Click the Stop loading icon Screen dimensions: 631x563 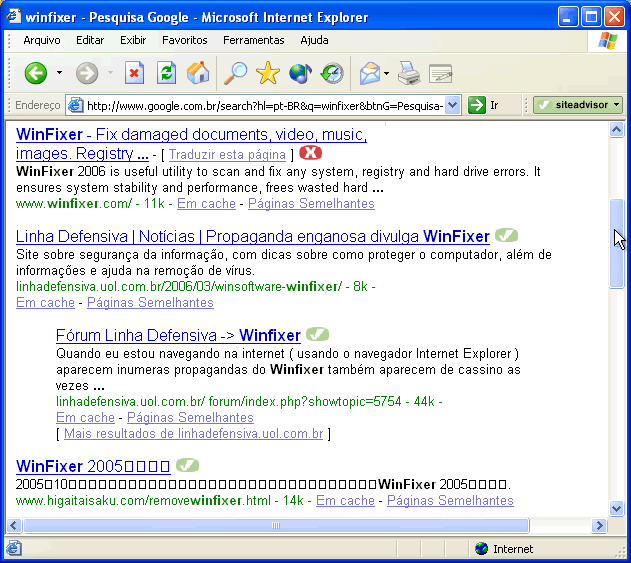click(x=135, y=73)
